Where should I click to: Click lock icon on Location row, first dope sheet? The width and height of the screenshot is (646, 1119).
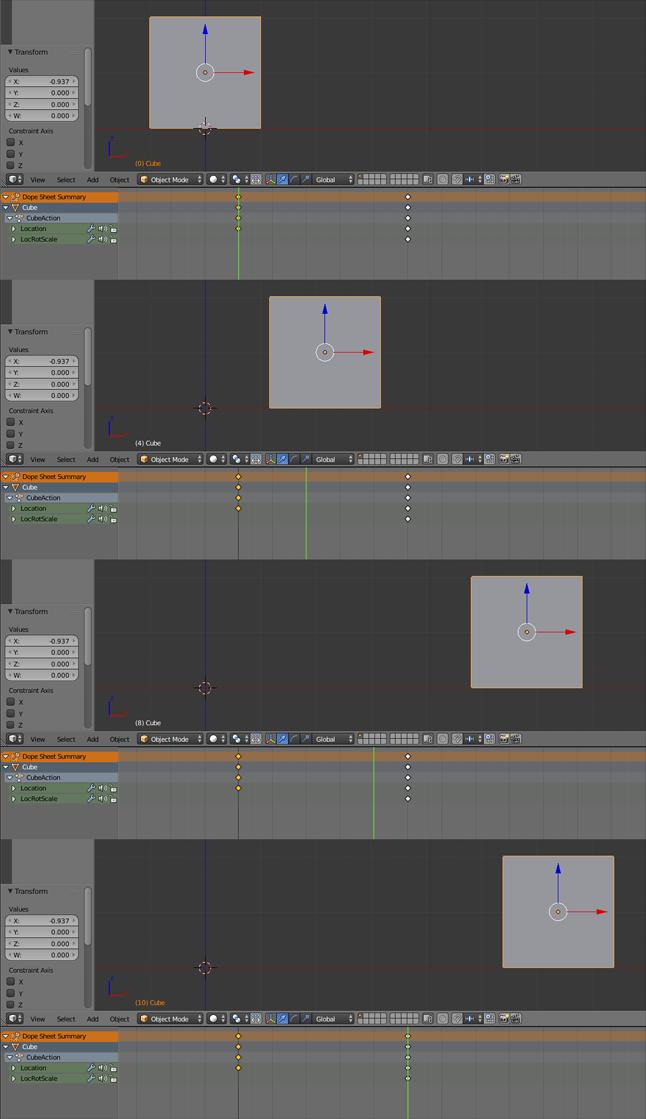[113, 229]
